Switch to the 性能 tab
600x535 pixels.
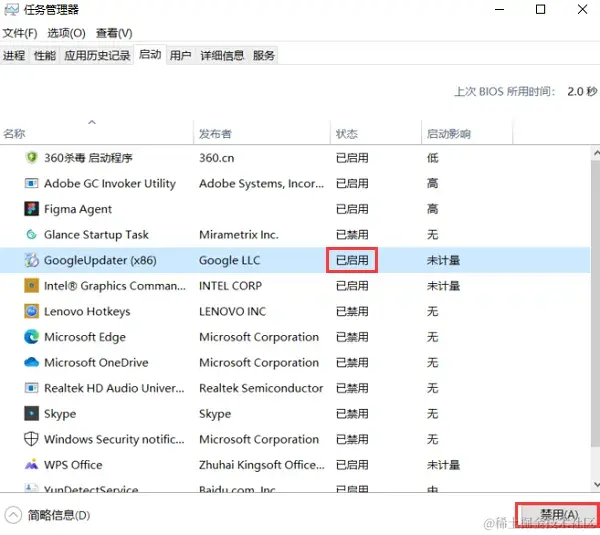click(x=44, y=56)
